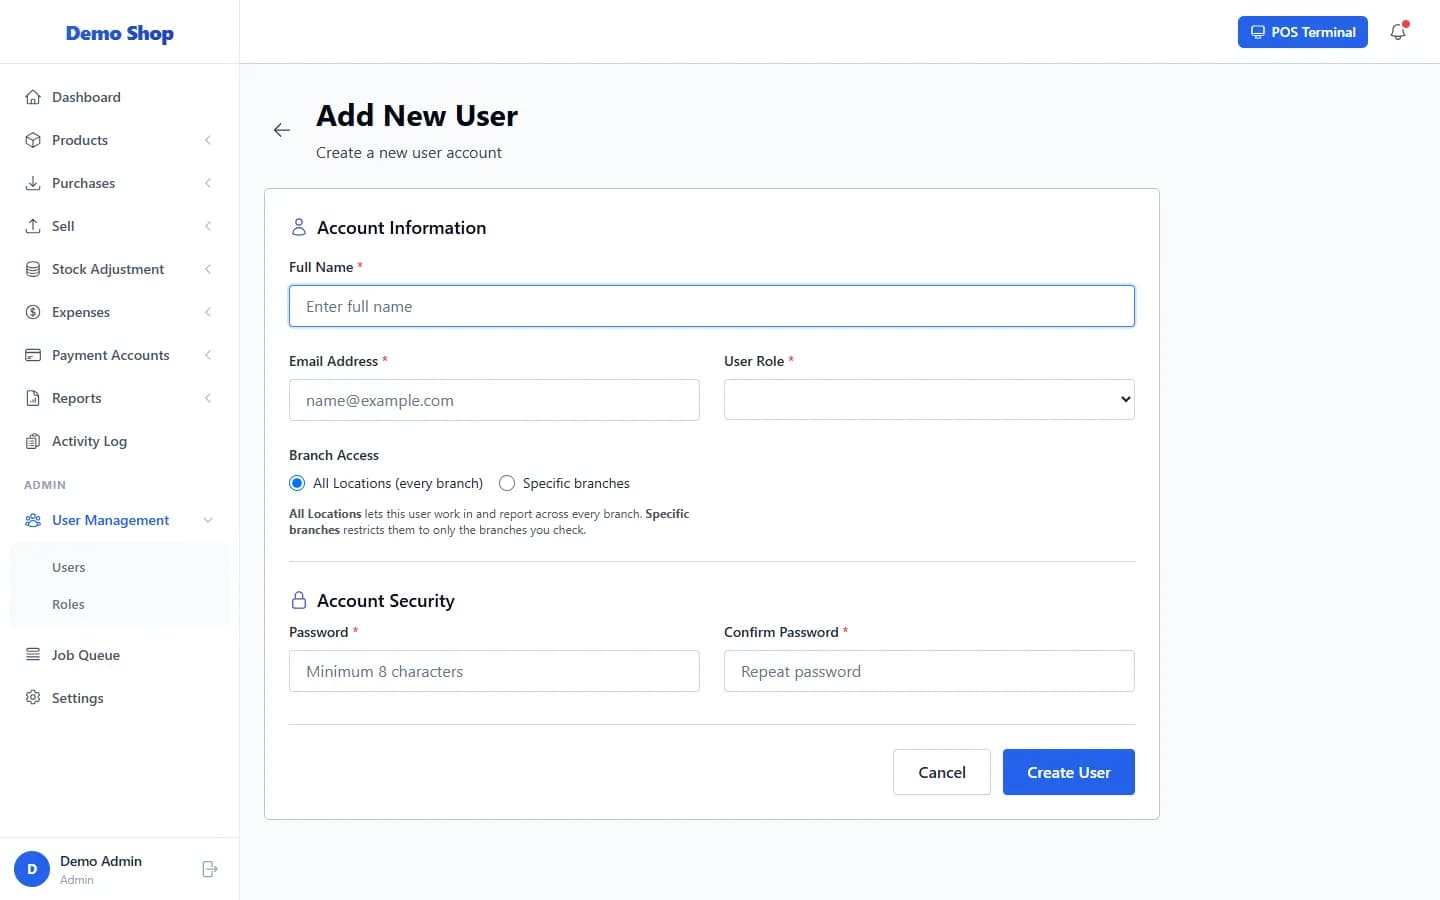Click the Create User button

click(x=1069, y=772)
